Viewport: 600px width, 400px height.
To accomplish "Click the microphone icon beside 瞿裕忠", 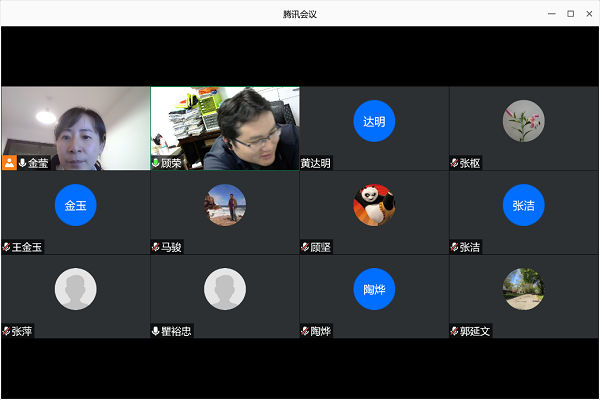I will pyautogui.click(x=156, y=331).
